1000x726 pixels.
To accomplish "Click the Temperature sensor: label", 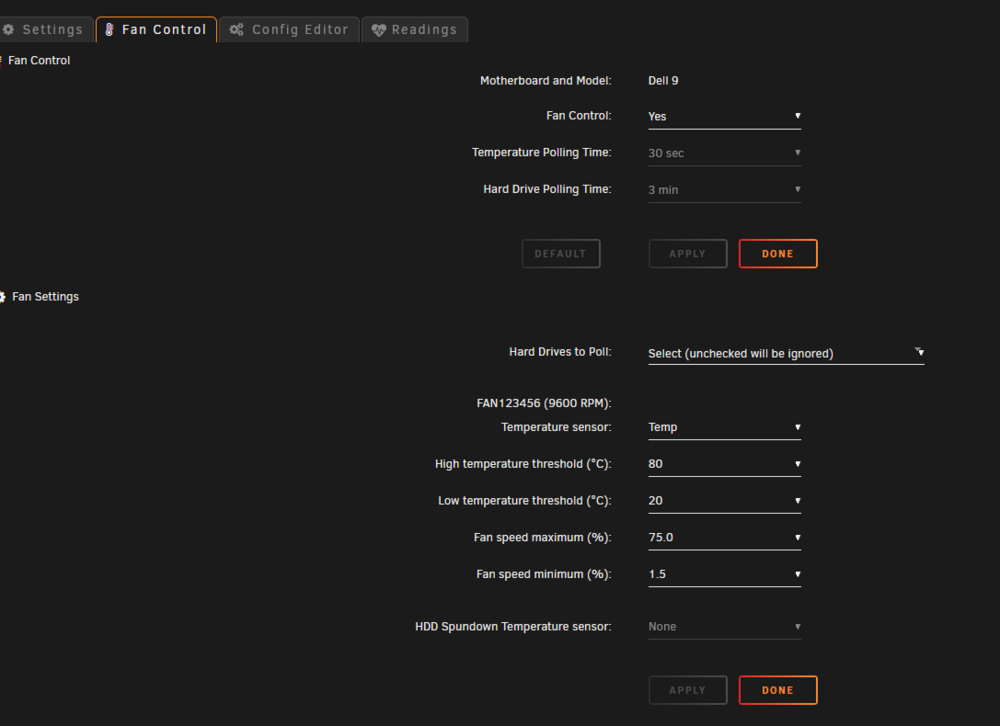I will coord(556,427).
